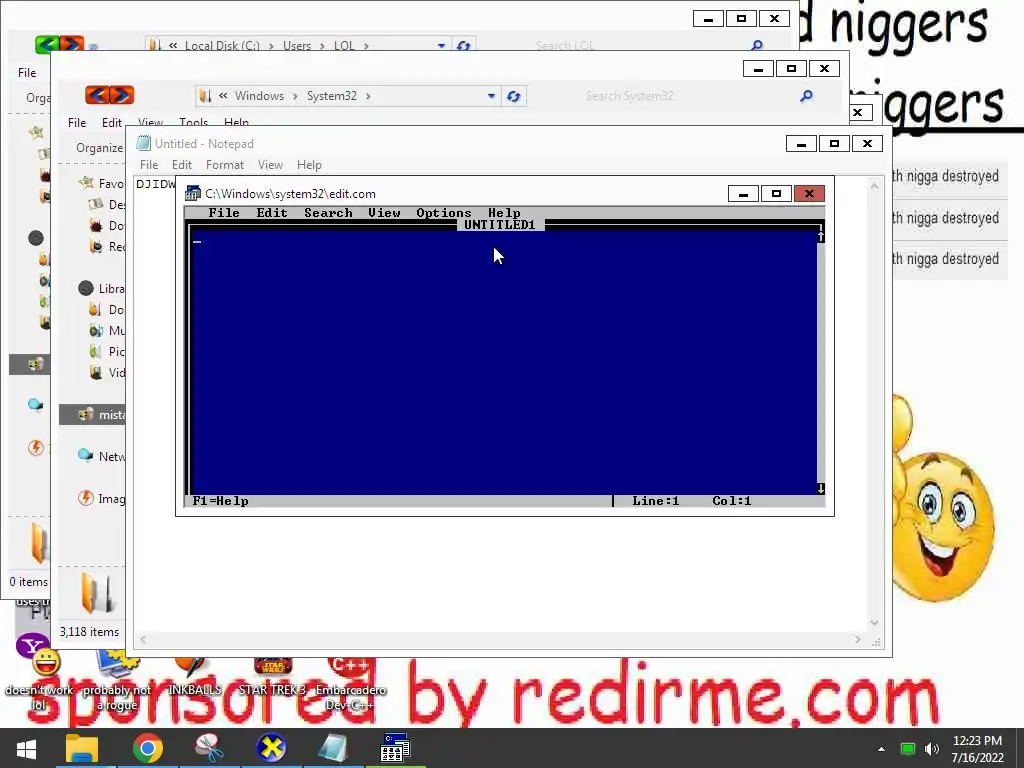Click System32 breadcrumb in address bar

click(x=332, y=96)
